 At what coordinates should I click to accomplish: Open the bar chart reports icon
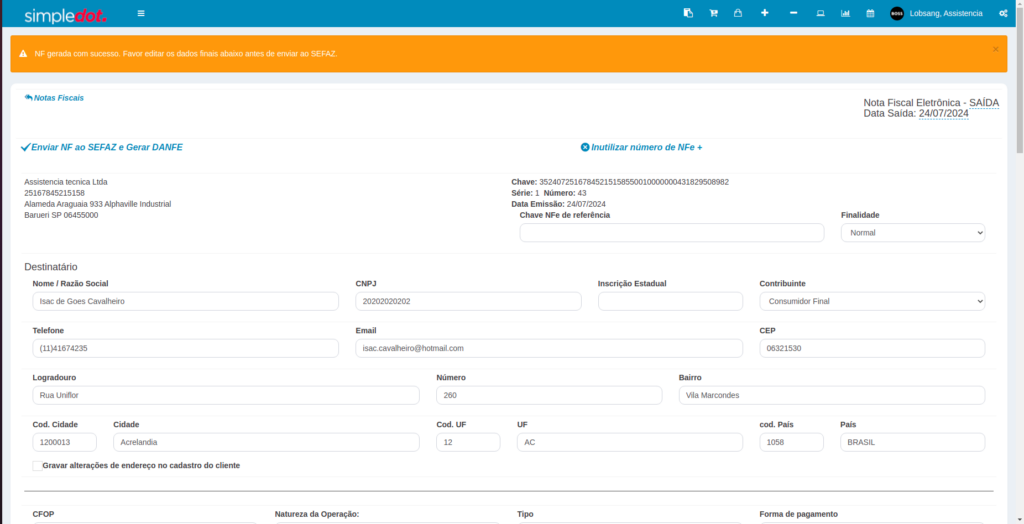point(845,13)
